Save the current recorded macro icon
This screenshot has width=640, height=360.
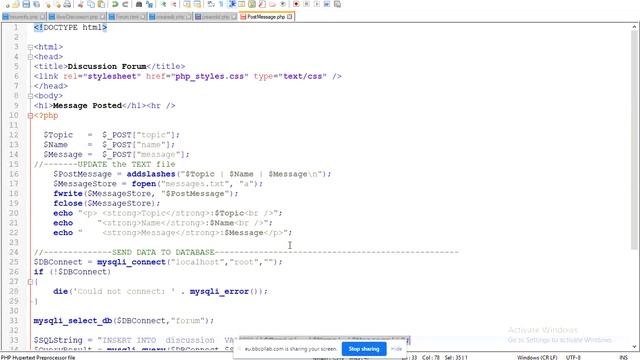(x=337, y=4)
